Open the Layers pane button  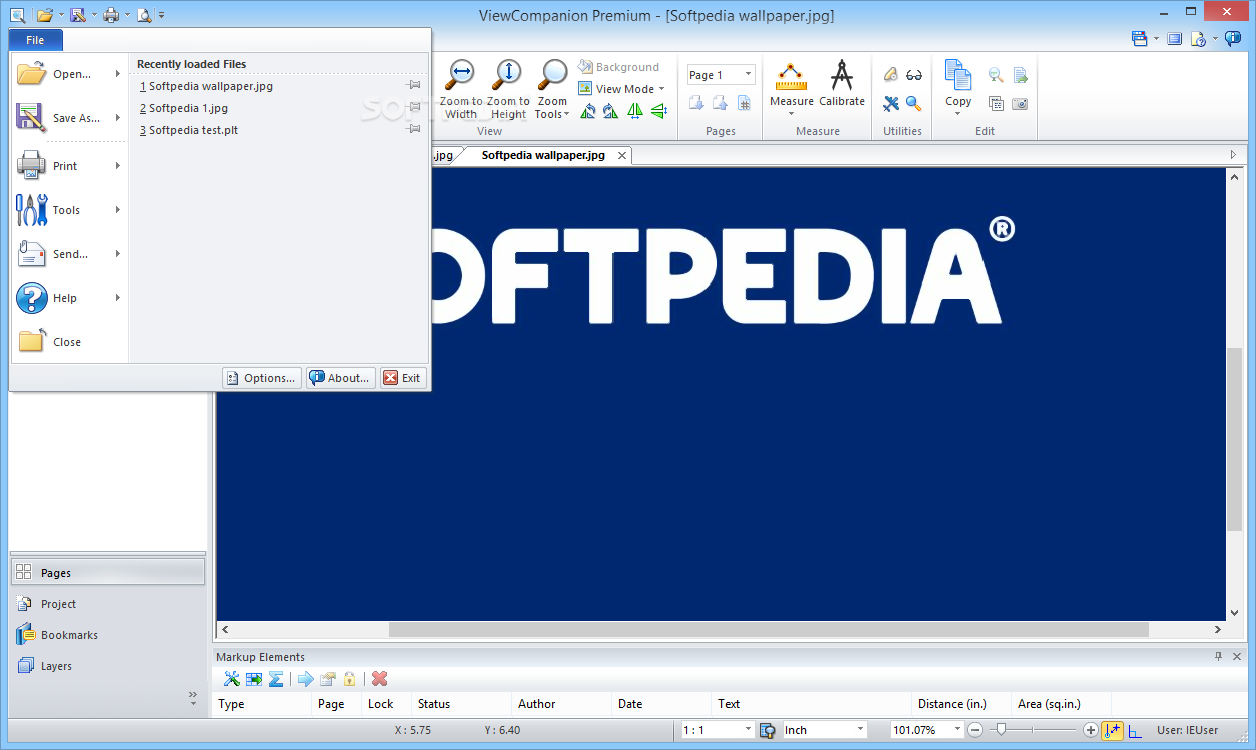[108, 666]
